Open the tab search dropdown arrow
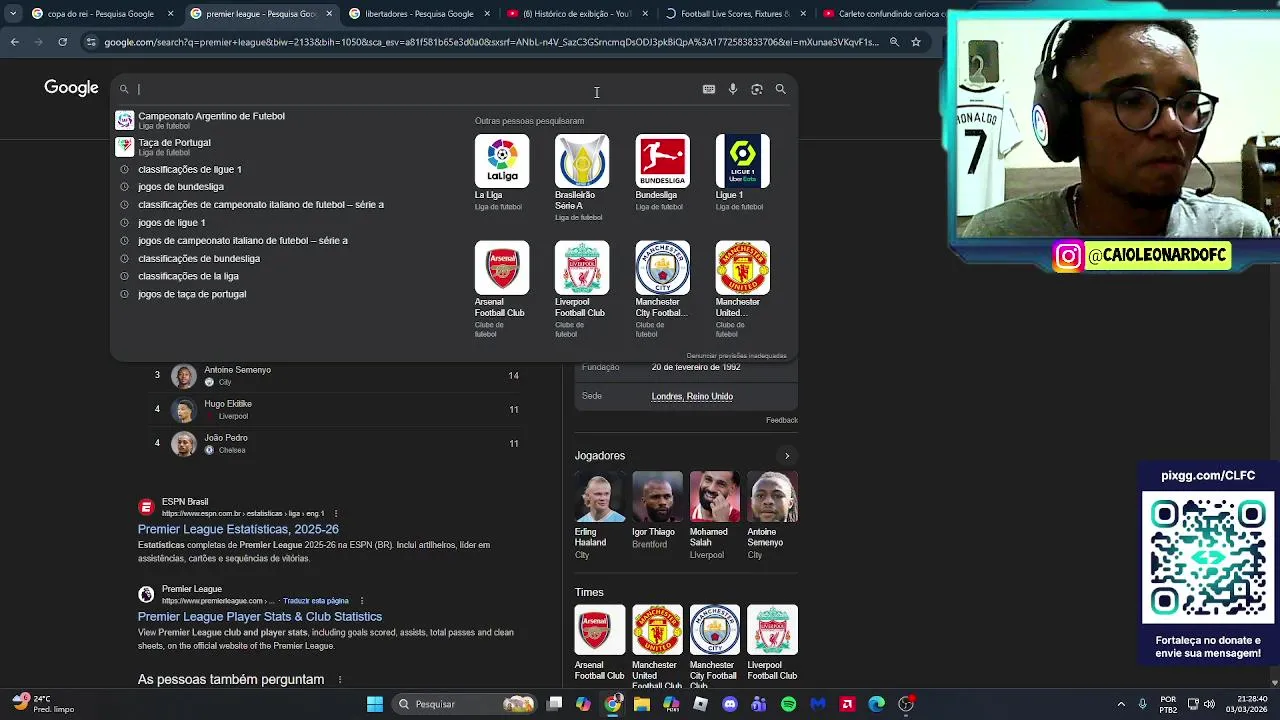Viewport: 1280px width, 720px height. (12, 14)
